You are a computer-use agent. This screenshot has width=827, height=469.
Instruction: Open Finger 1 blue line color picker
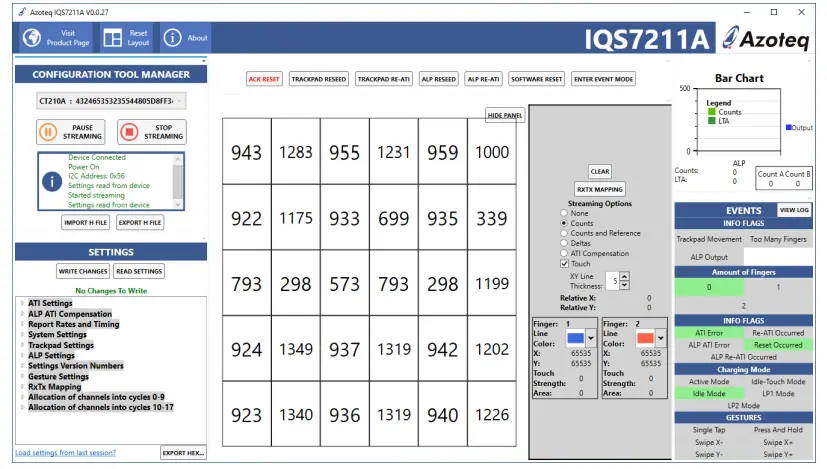pos(580,338)
